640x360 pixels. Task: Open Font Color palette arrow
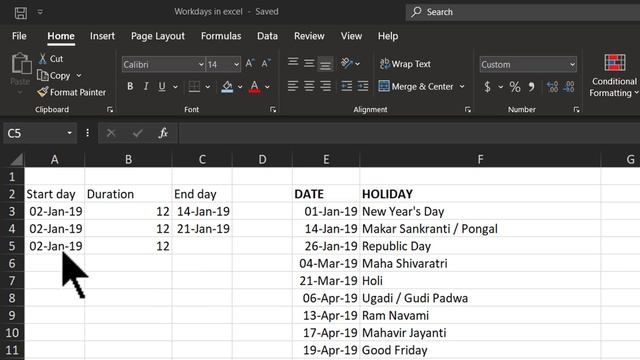(267, 87)
